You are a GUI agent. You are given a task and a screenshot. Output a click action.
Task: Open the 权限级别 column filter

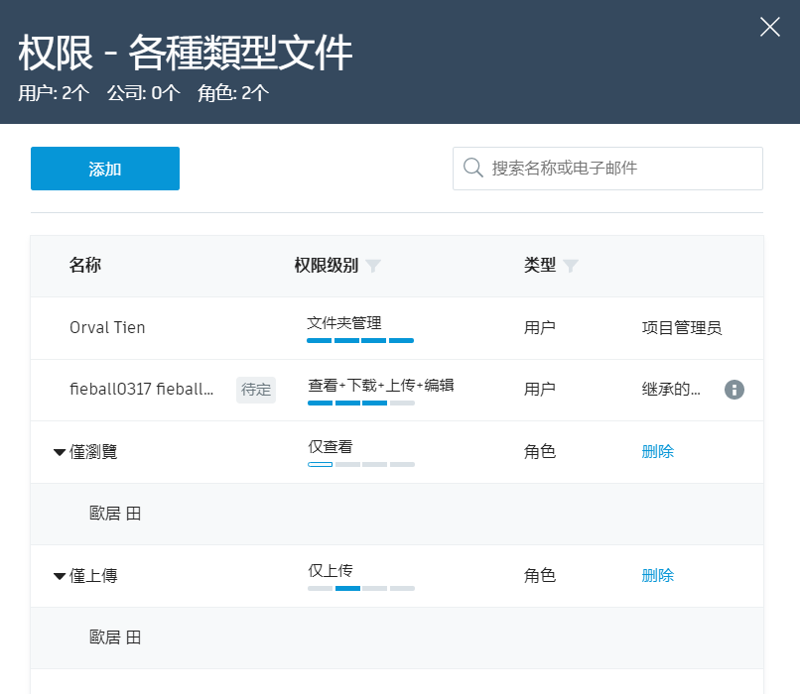click(373, 266)
